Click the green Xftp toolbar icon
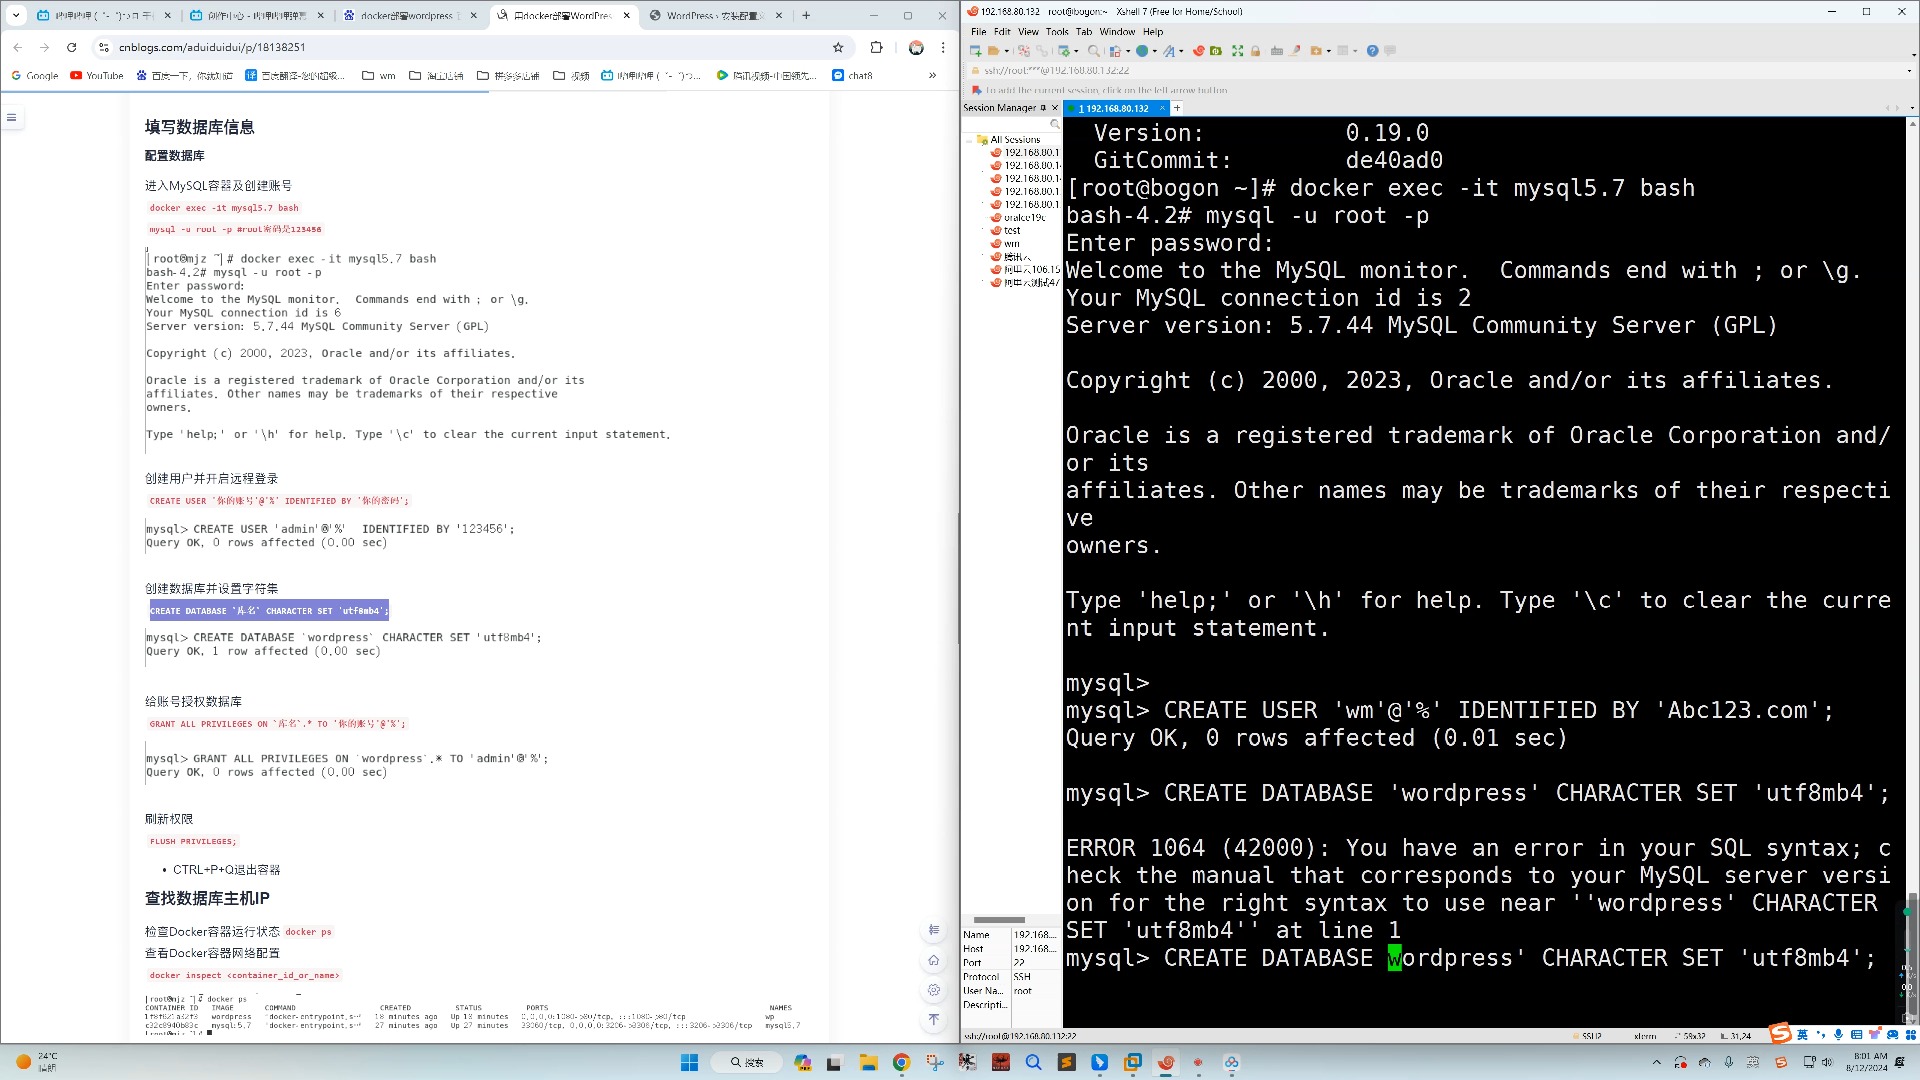The height and width of the screenshot is (1080, 1920). pyautogui.click(x=1216, y=51)
